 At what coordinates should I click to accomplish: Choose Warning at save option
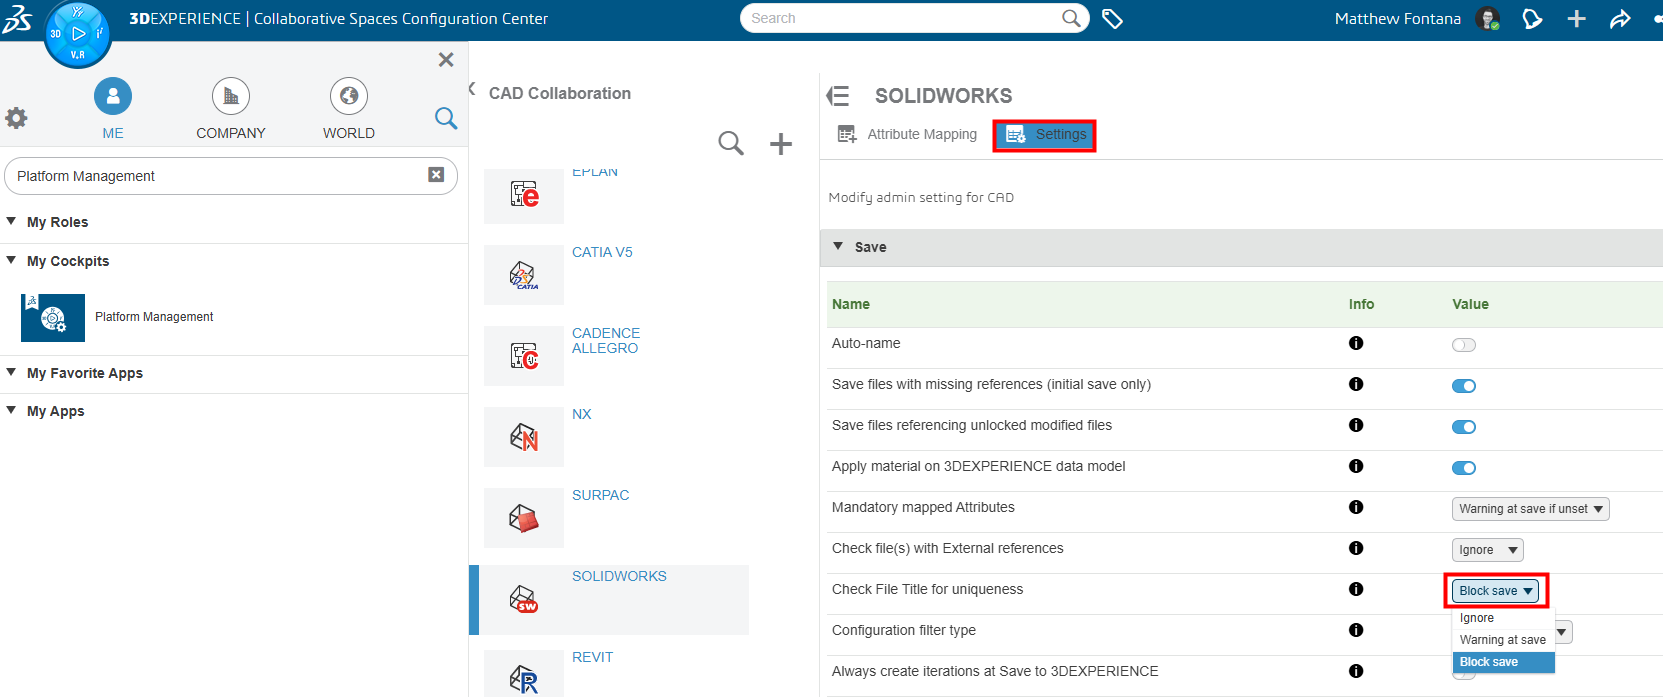pos(1503,640)
